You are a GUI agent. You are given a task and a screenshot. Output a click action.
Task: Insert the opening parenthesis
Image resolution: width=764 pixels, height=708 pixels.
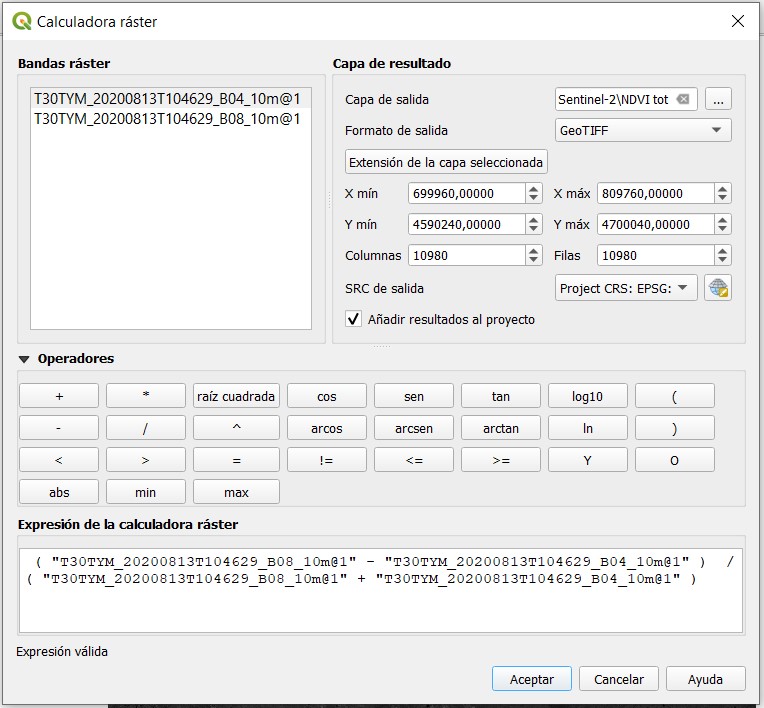675,396
